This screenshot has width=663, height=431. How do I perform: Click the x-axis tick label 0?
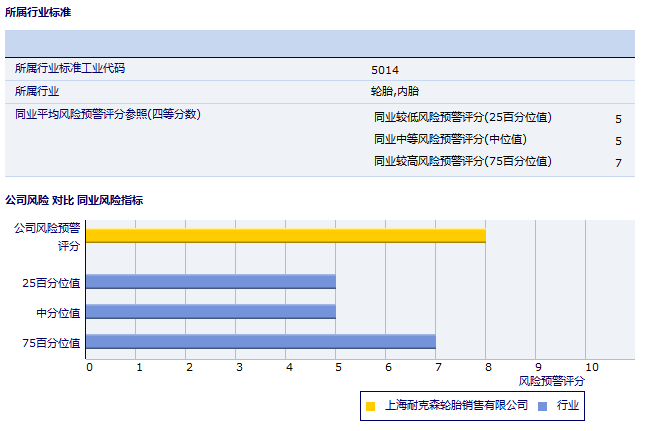click(89, 368)
